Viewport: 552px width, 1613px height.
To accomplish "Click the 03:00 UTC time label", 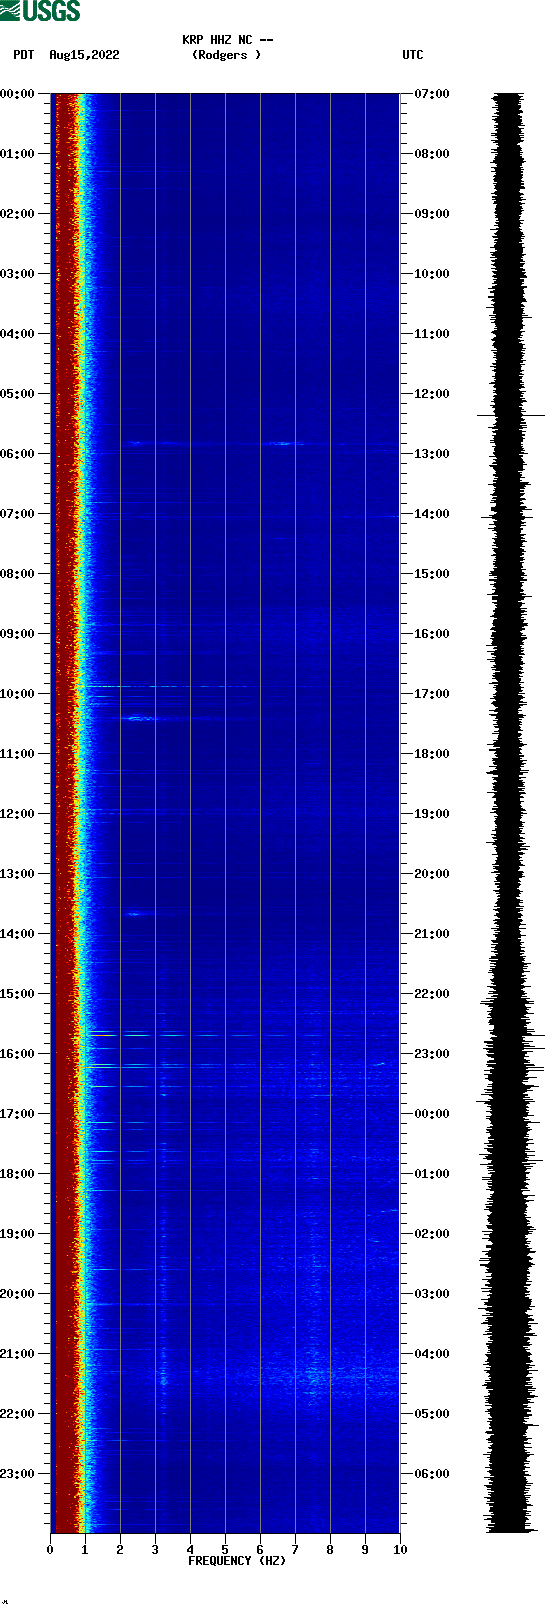I will tap(432, 1294).
